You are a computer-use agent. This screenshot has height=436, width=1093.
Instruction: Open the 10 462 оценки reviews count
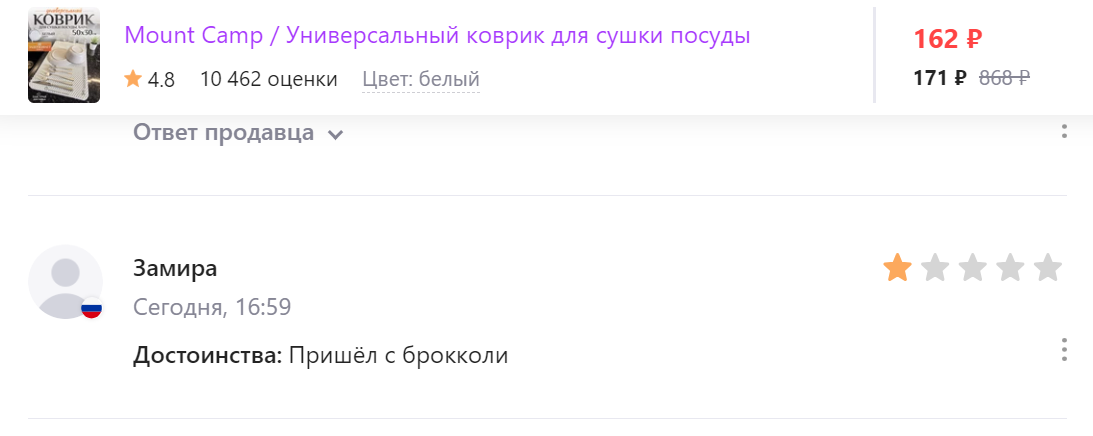pyautogui.click(x=268, y=80)
